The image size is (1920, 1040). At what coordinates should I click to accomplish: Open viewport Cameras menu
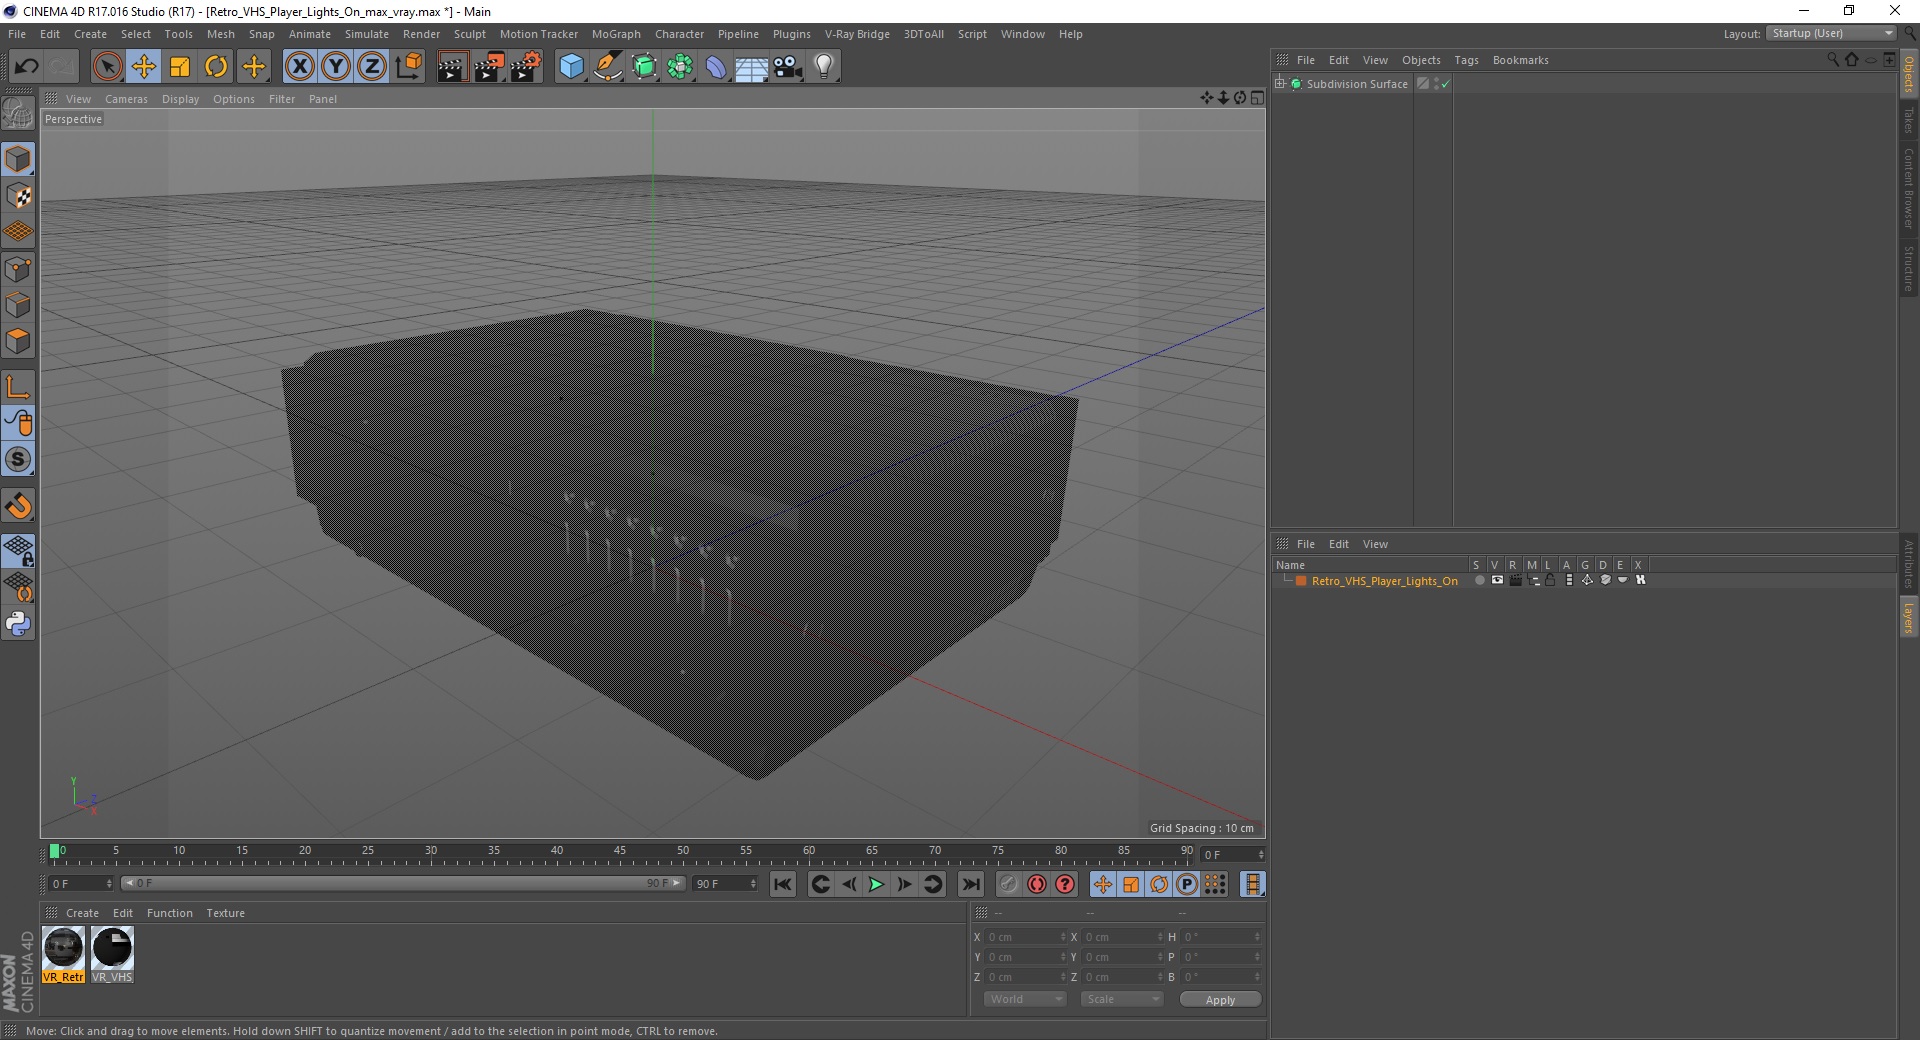(126, 99)
